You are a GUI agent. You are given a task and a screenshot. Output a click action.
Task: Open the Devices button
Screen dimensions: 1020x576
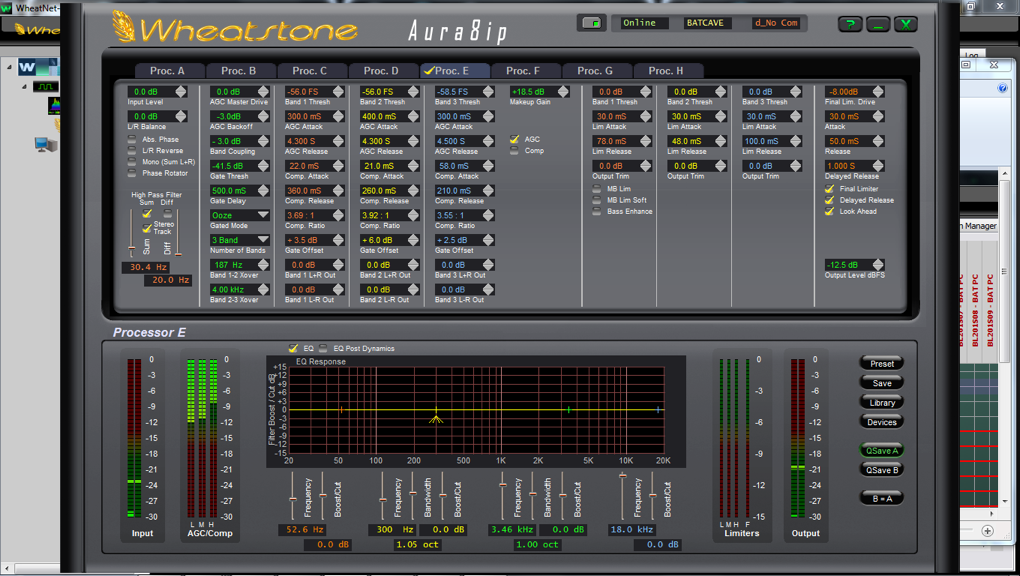coord(882,422)
